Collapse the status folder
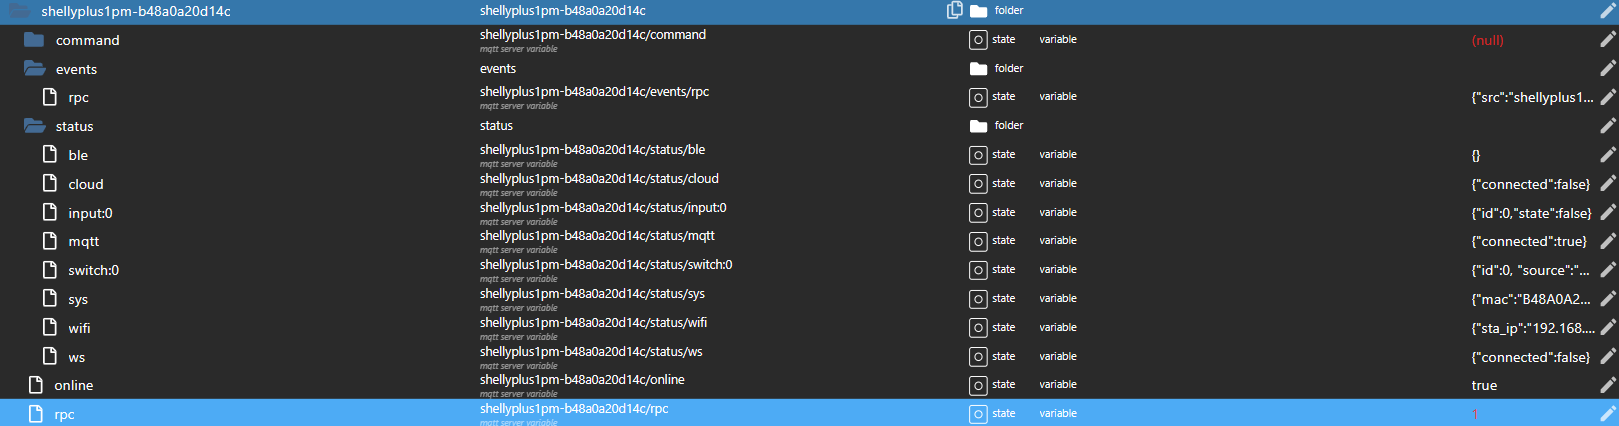Image resolution: width=1619 pixels, height=426 pixels. click(x=35, y=125)
